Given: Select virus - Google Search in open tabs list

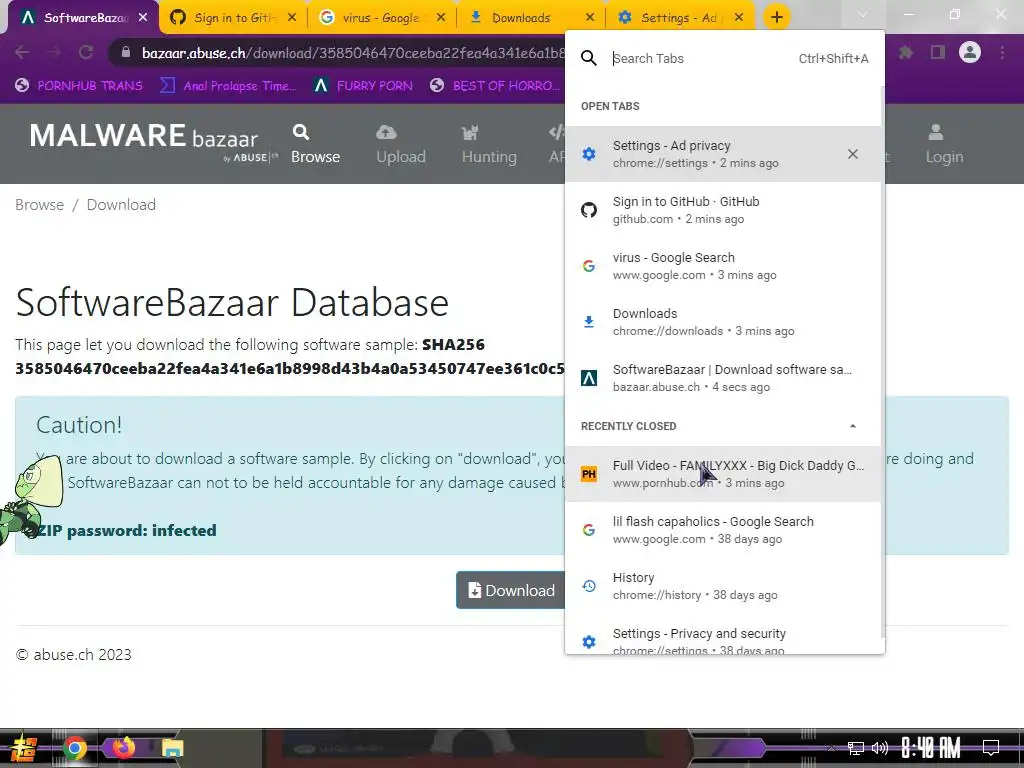Looking at the screenshot, I should tap(723, 266).
